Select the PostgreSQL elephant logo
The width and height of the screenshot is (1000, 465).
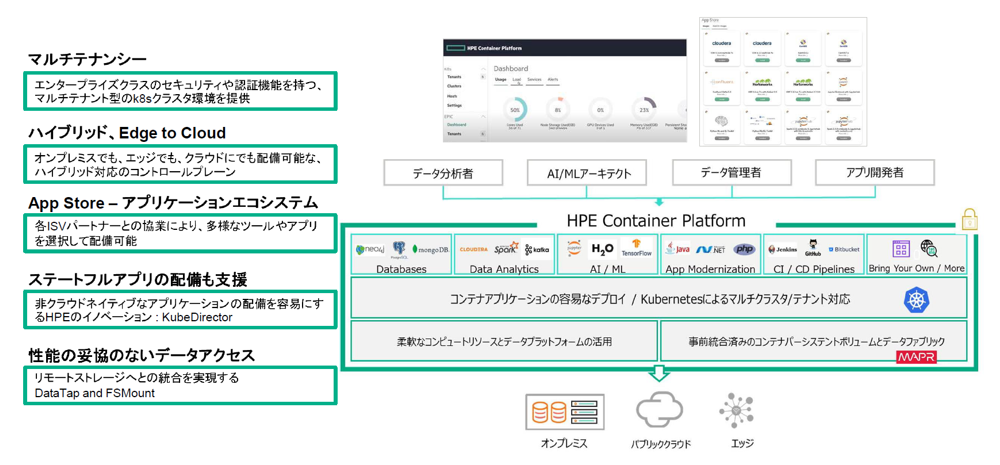pyautogui.click(x=399, y=250)
